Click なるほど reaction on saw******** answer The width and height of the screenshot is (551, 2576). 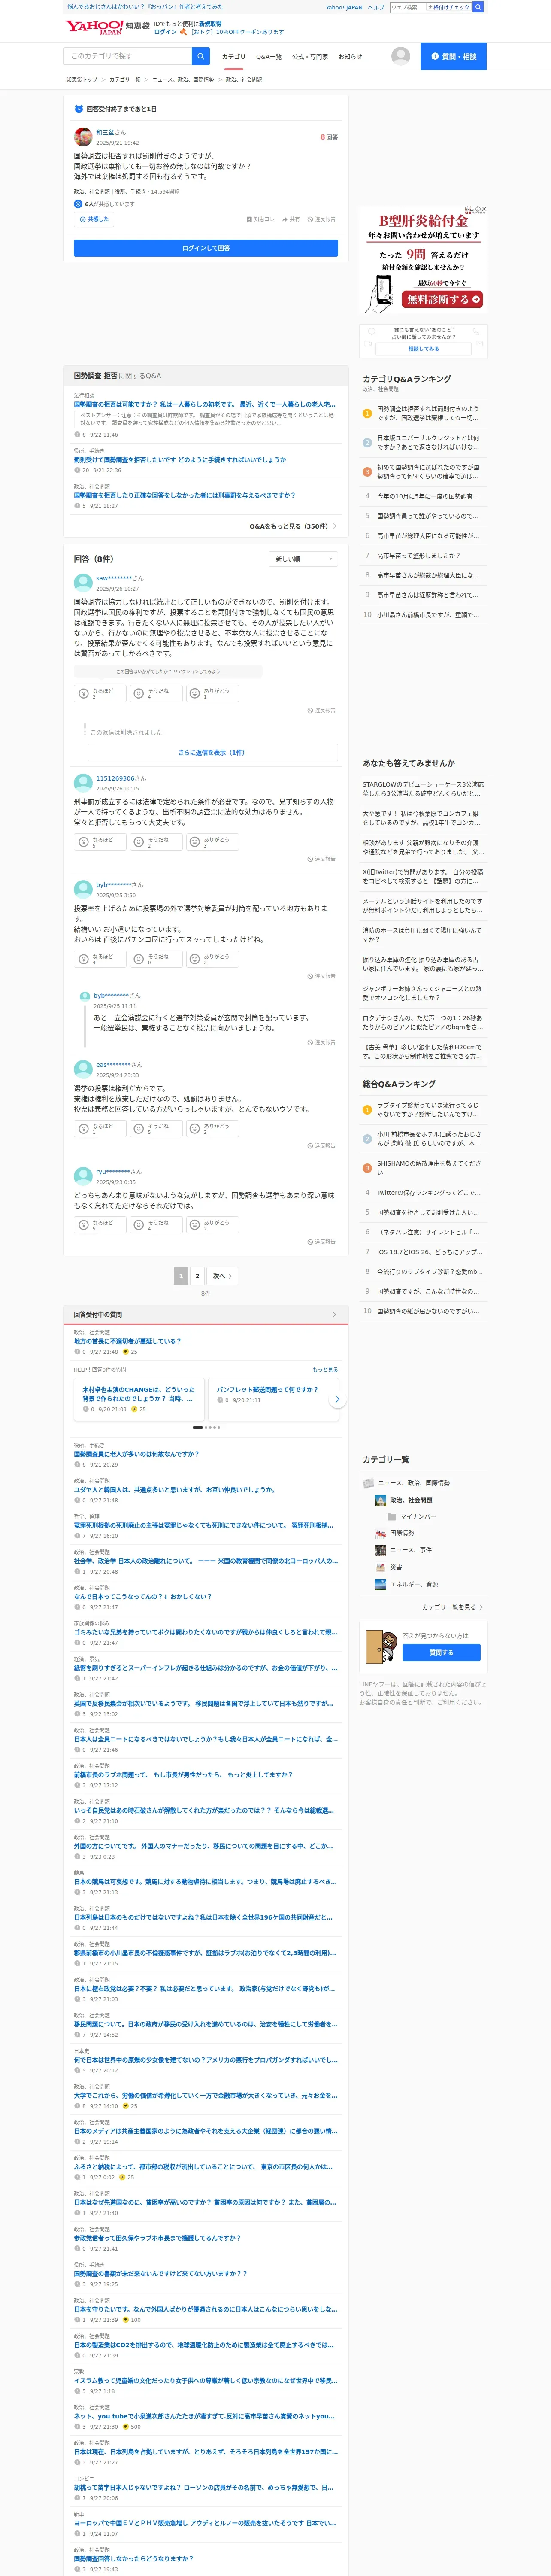(x=99, y=693)
